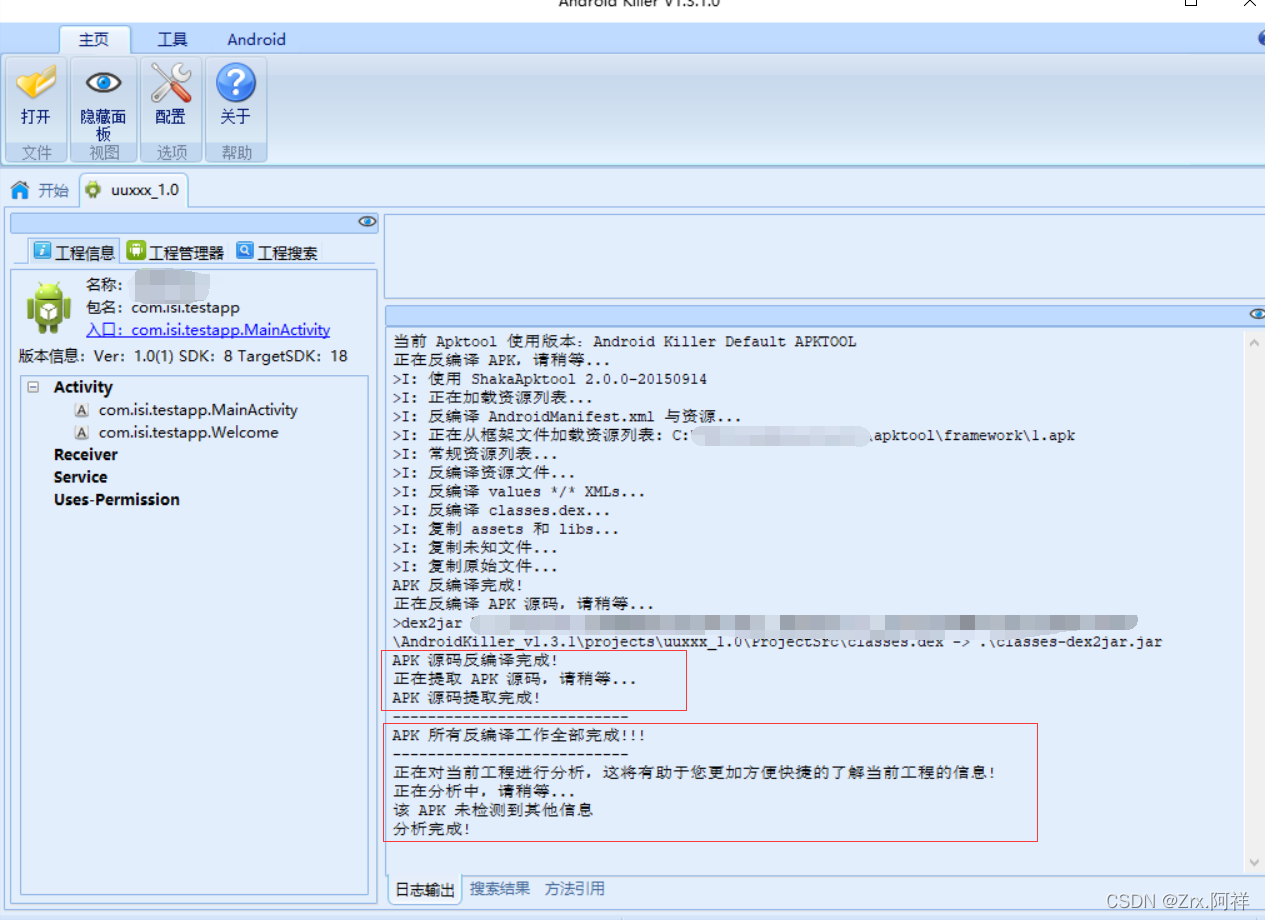Select the Service tree node
The image size is (1265, 920).
click(80, 478)
